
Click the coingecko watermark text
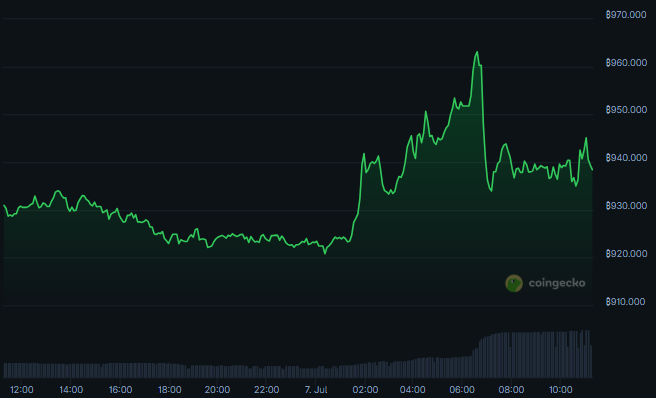[x=557, y=283]
